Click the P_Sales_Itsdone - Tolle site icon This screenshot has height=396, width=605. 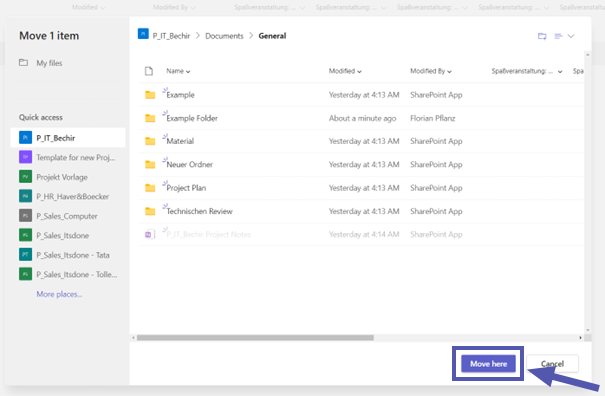25,274
